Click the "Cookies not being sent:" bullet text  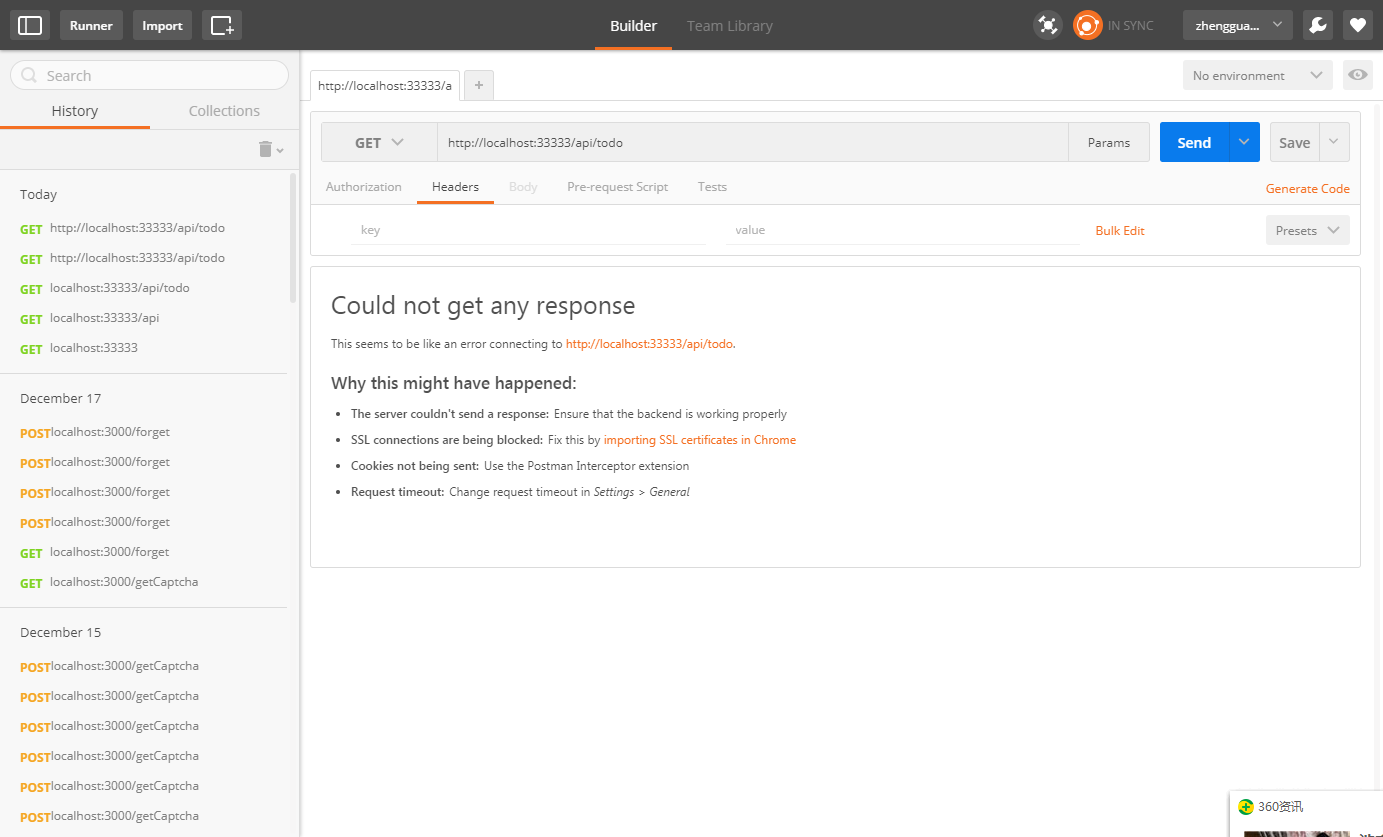[415, 466]
